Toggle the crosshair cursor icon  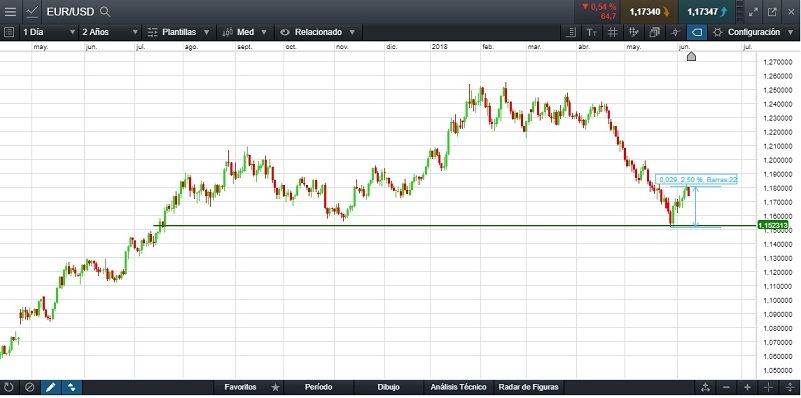(675, 32)
